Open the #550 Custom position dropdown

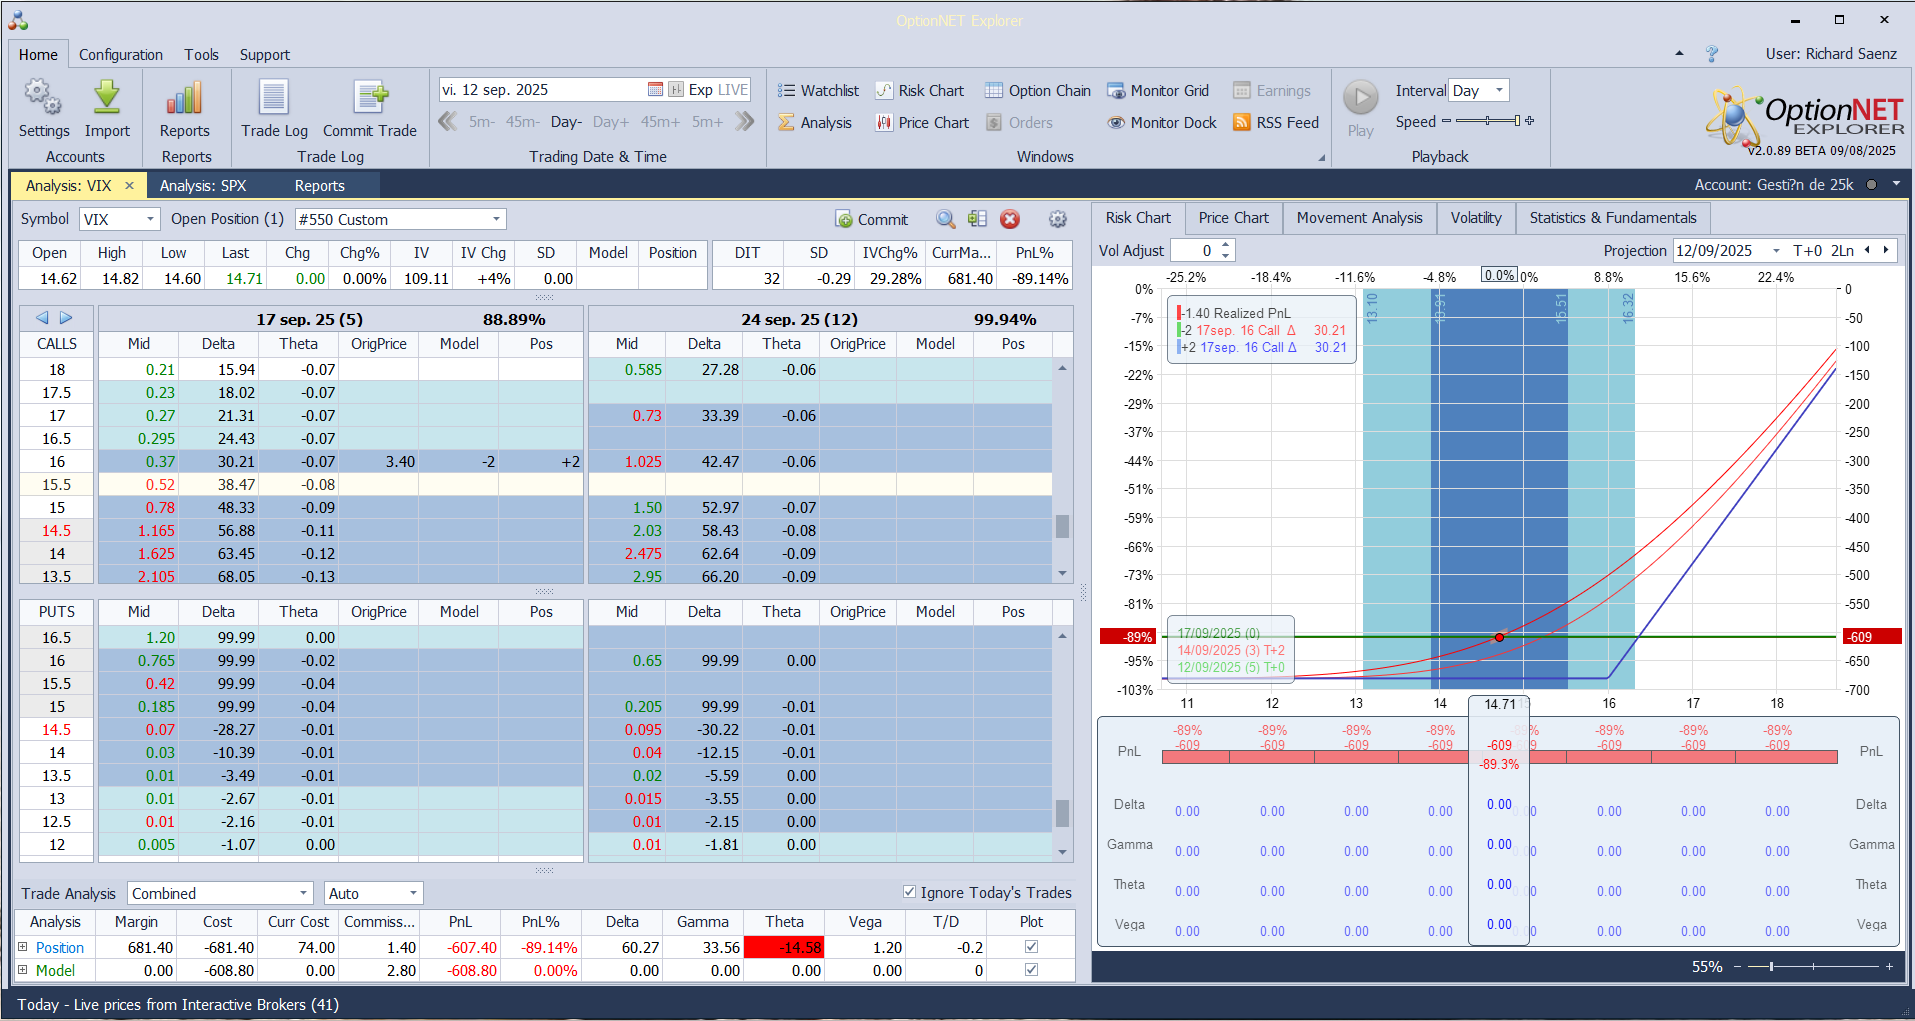tap(496, 219)
